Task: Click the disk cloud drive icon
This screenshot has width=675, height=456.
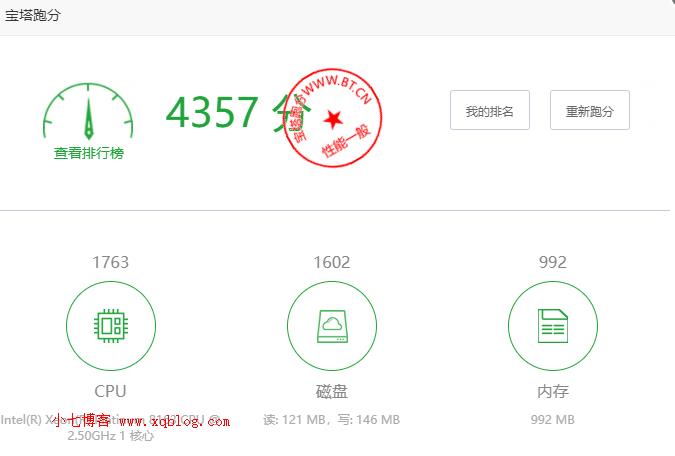Action: 332,326
